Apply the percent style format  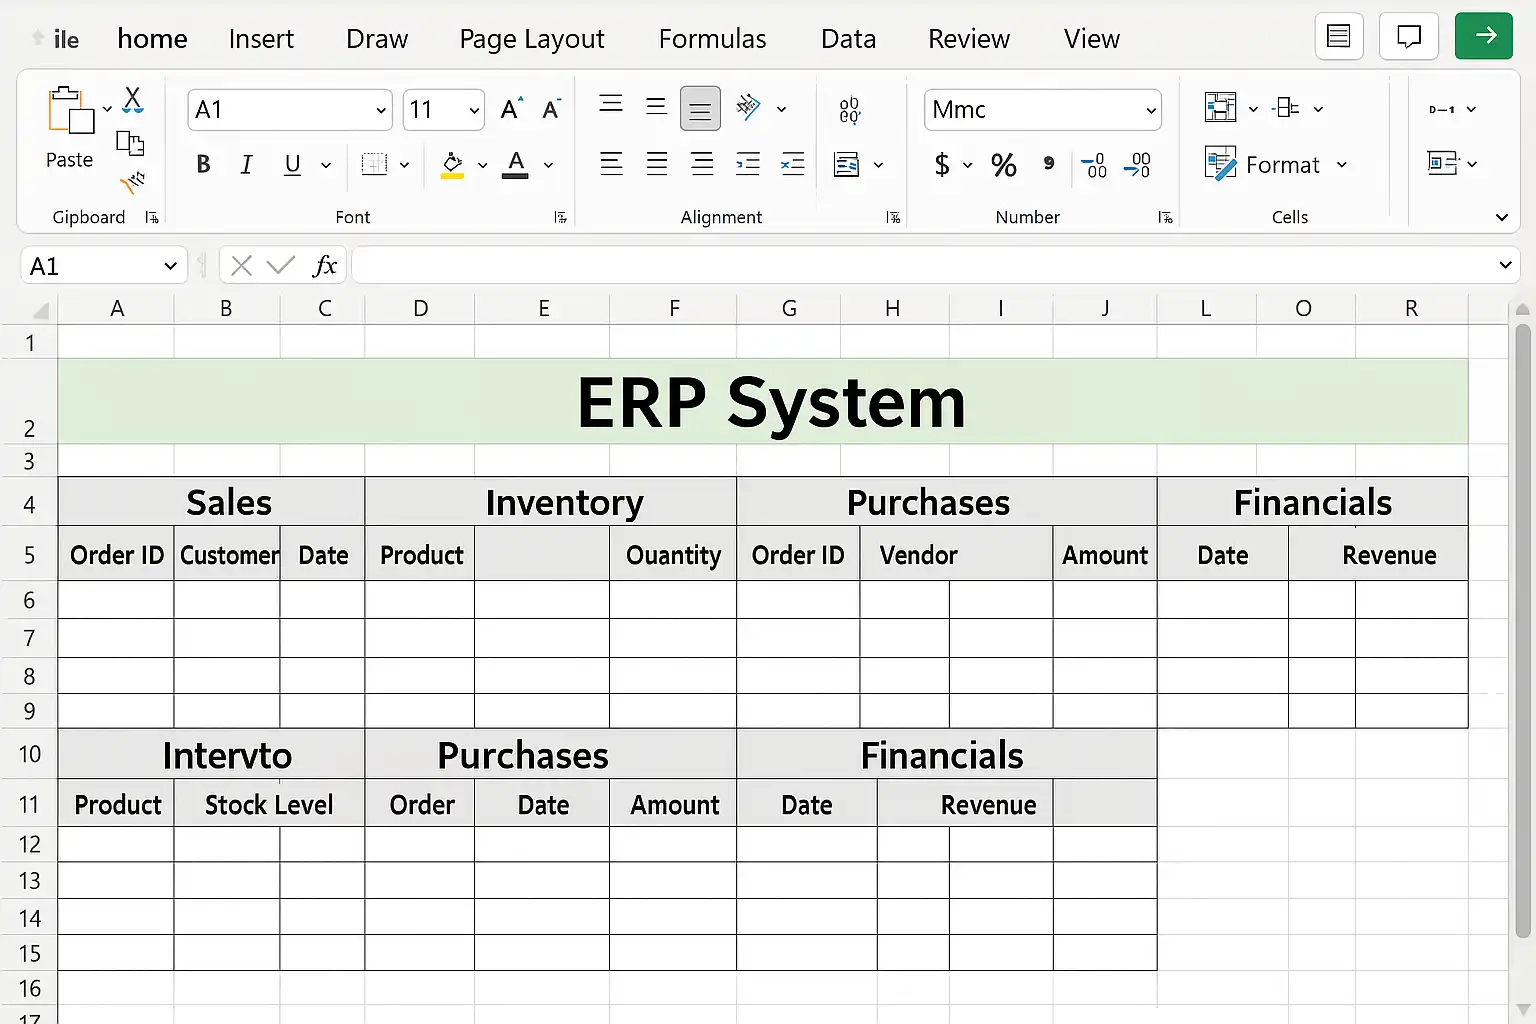(1003, 165)
